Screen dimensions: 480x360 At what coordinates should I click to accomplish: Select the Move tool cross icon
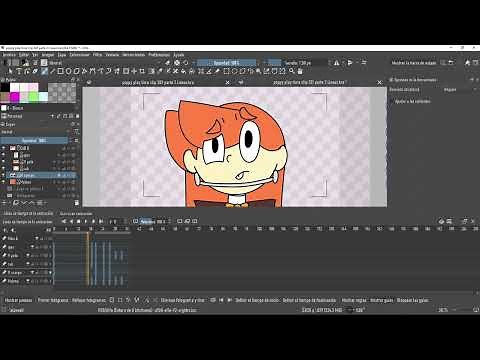pos(134,71)
